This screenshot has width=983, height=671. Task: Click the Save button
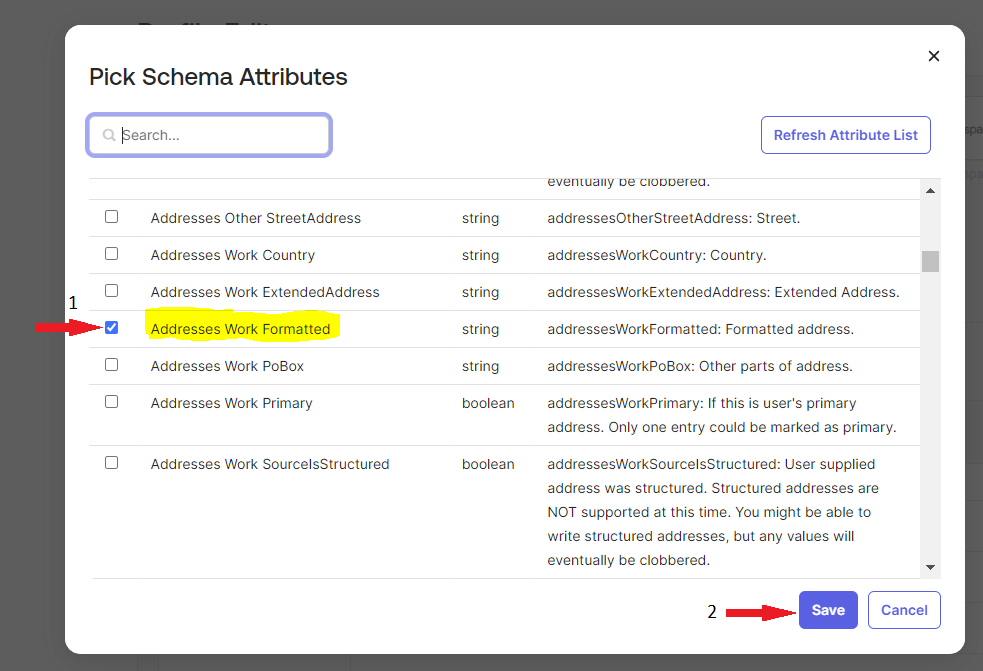click(x=827, y=609)
